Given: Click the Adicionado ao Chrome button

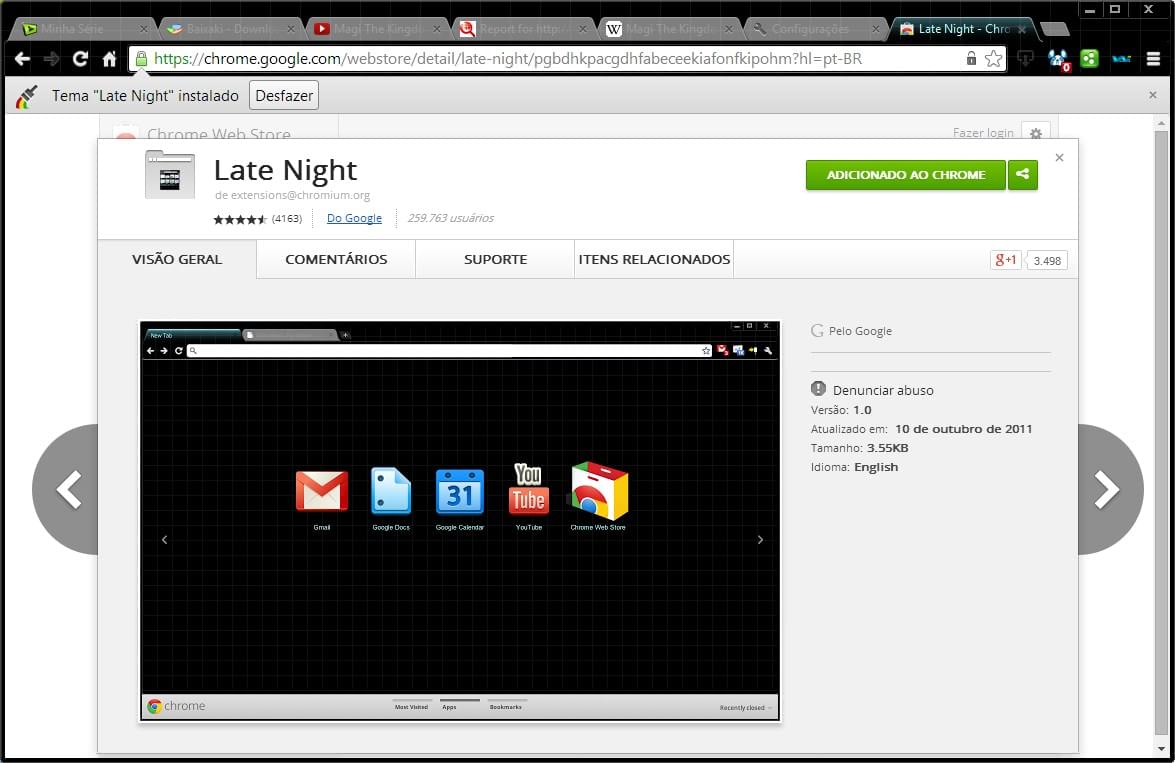Looking at the screenshot, I should 905,175.
